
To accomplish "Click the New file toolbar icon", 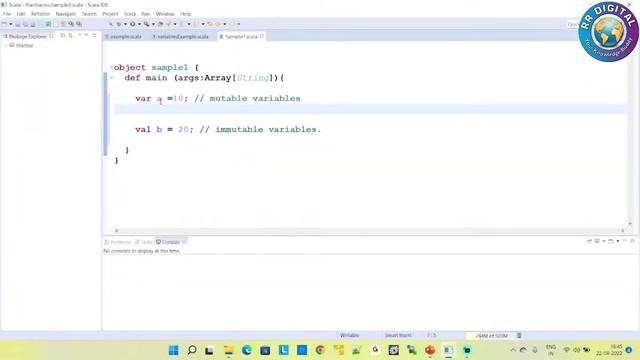I will coord(4,24).
